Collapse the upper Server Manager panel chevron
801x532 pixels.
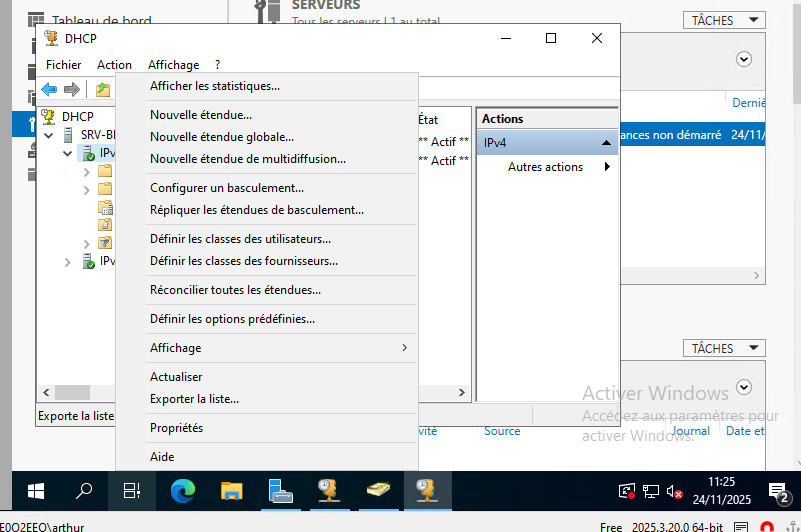pyautogui.click(x=744, y=59)
